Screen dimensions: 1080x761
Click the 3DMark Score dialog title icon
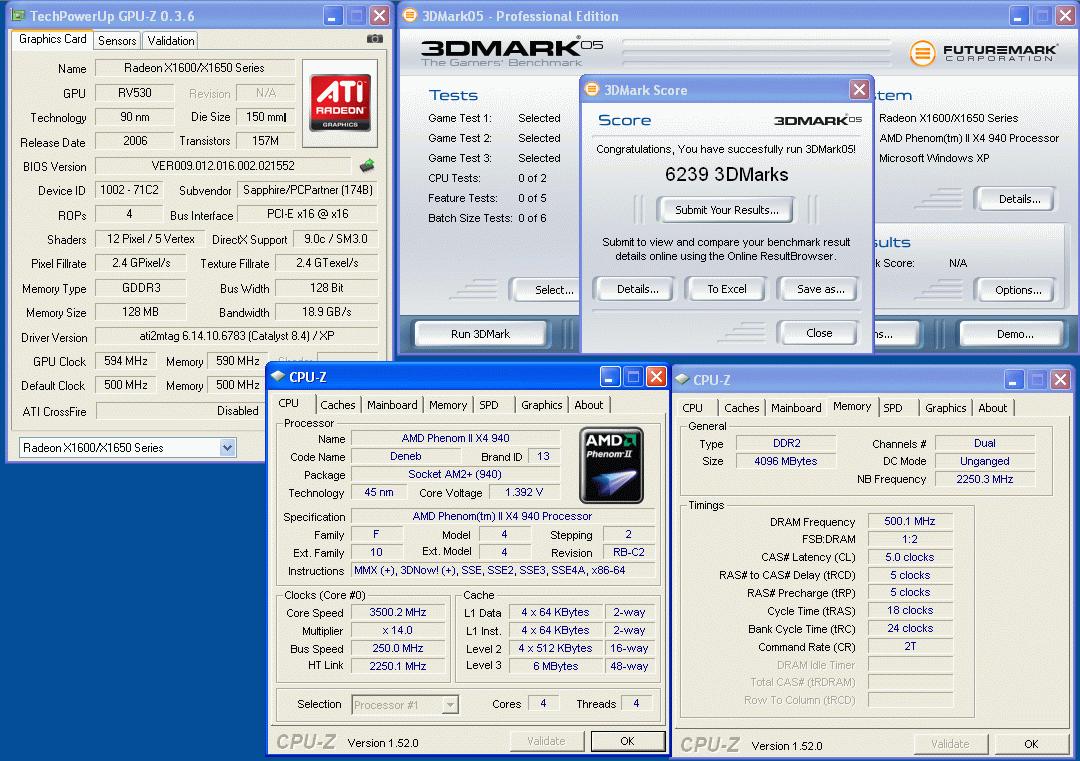point(591,90)
